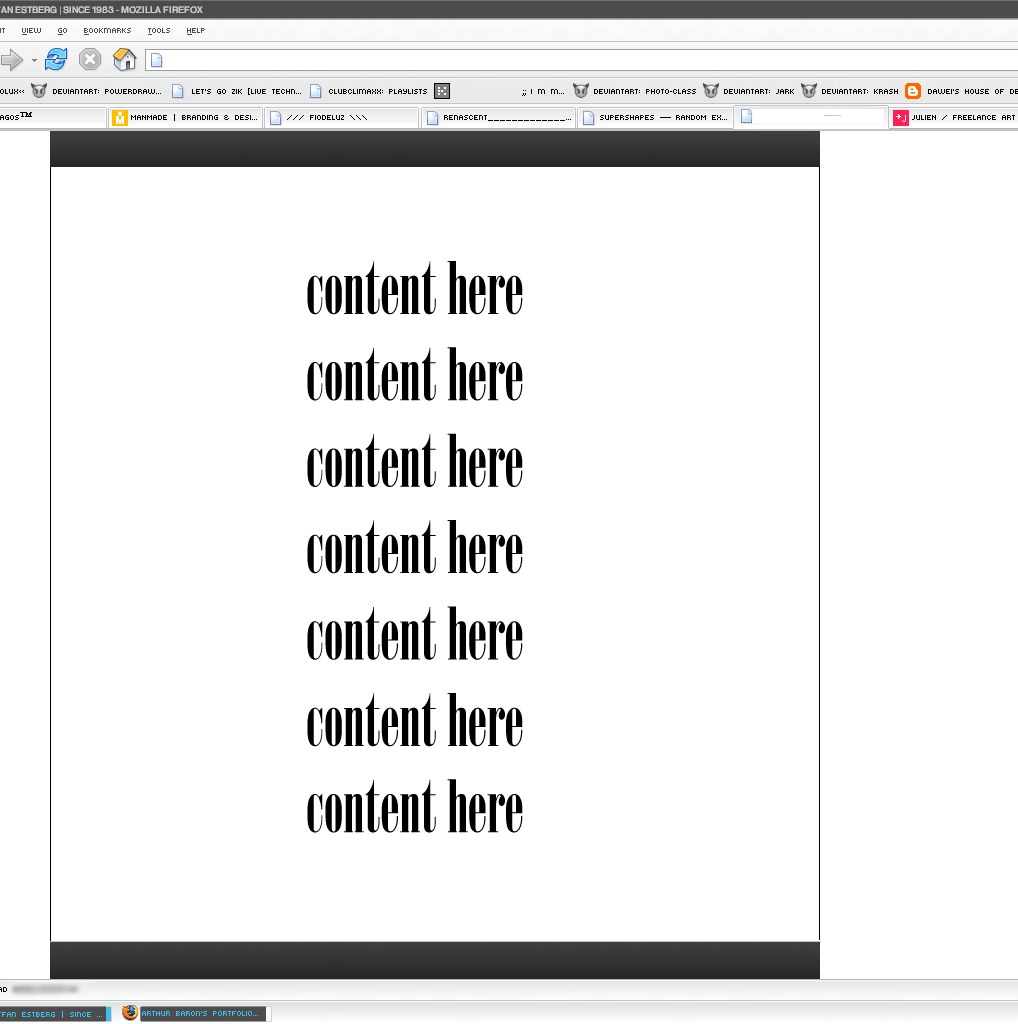Go to the home page
1018x1024 pixels.
[x=124, y=60]
